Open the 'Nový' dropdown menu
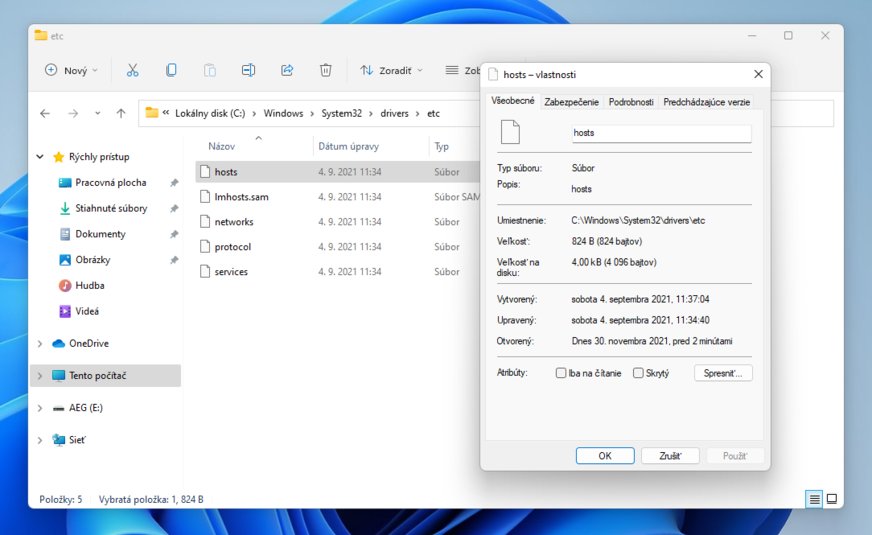 [x=71, y=70]
